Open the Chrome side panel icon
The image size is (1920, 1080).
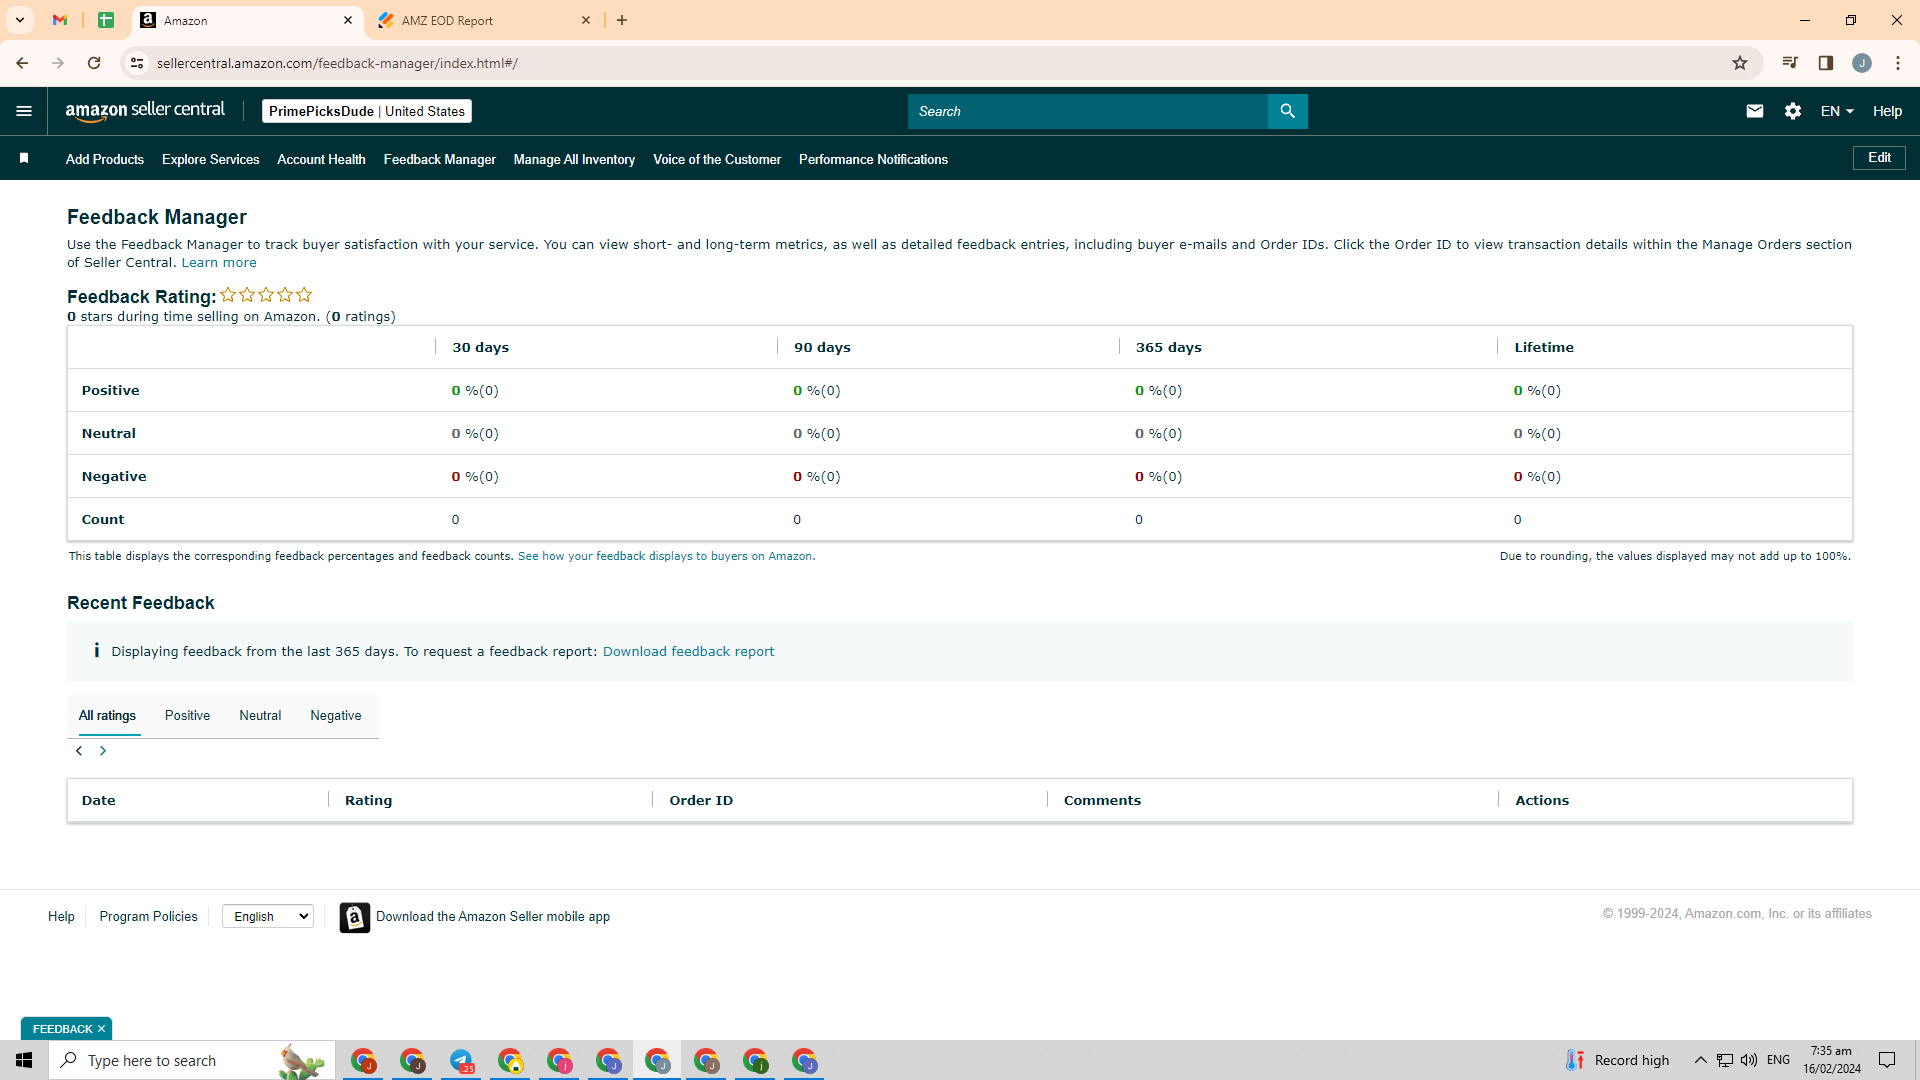click(1826, 63)
